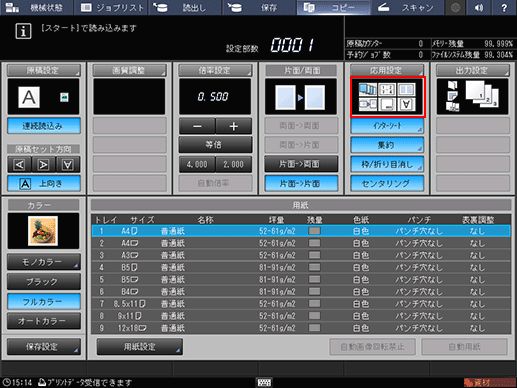Click the 0.500 magnification display
The image size is (517, 388).
pos(215,96)
